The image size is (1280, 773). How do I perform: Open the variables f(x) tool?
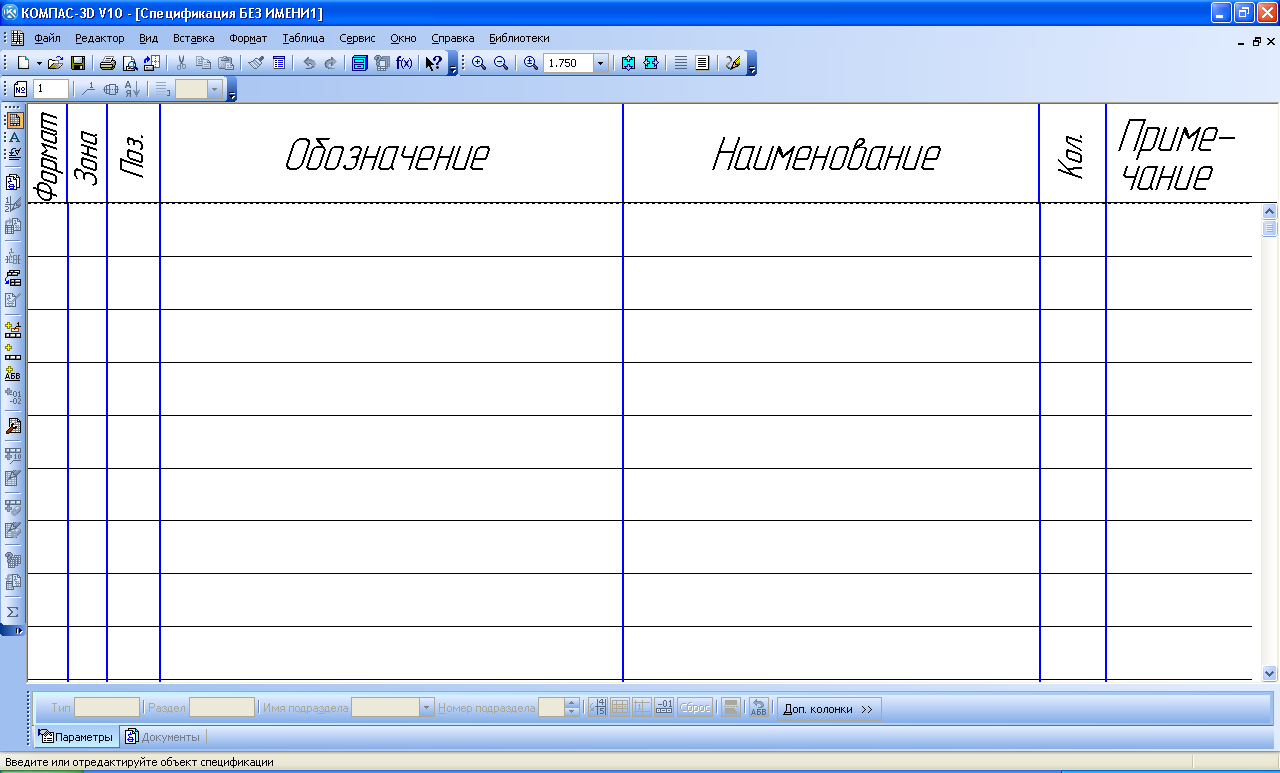(x=404, y=63)
